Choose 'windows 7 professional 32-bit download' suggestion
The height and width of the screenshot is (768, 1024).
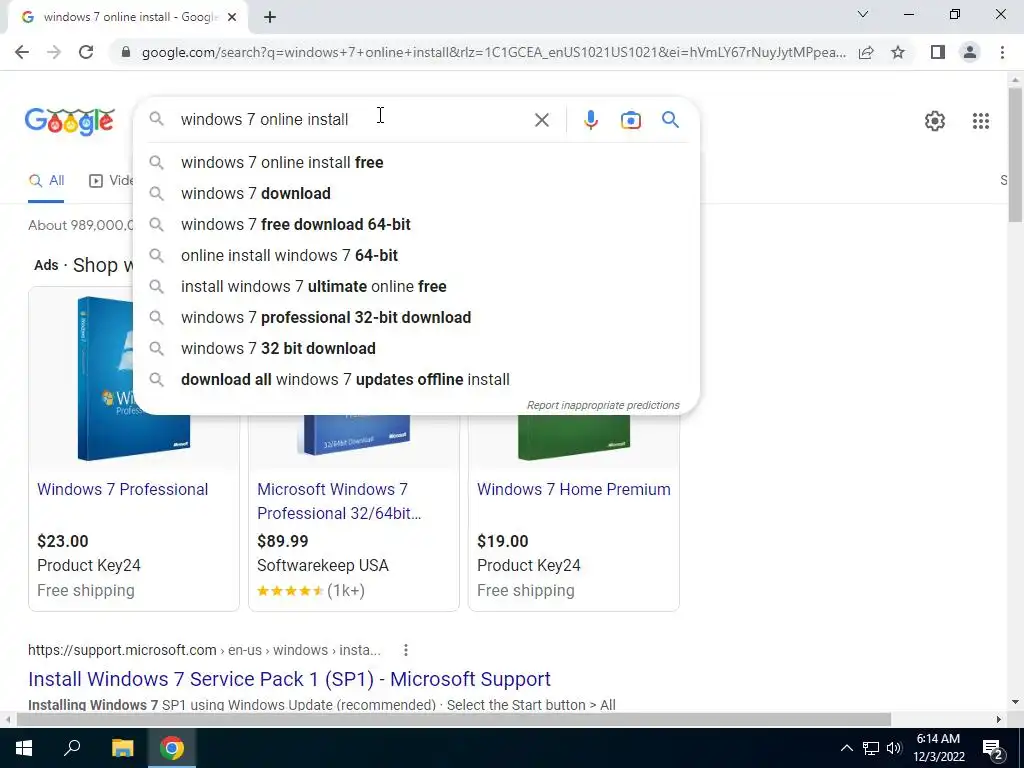coord(417,317)
